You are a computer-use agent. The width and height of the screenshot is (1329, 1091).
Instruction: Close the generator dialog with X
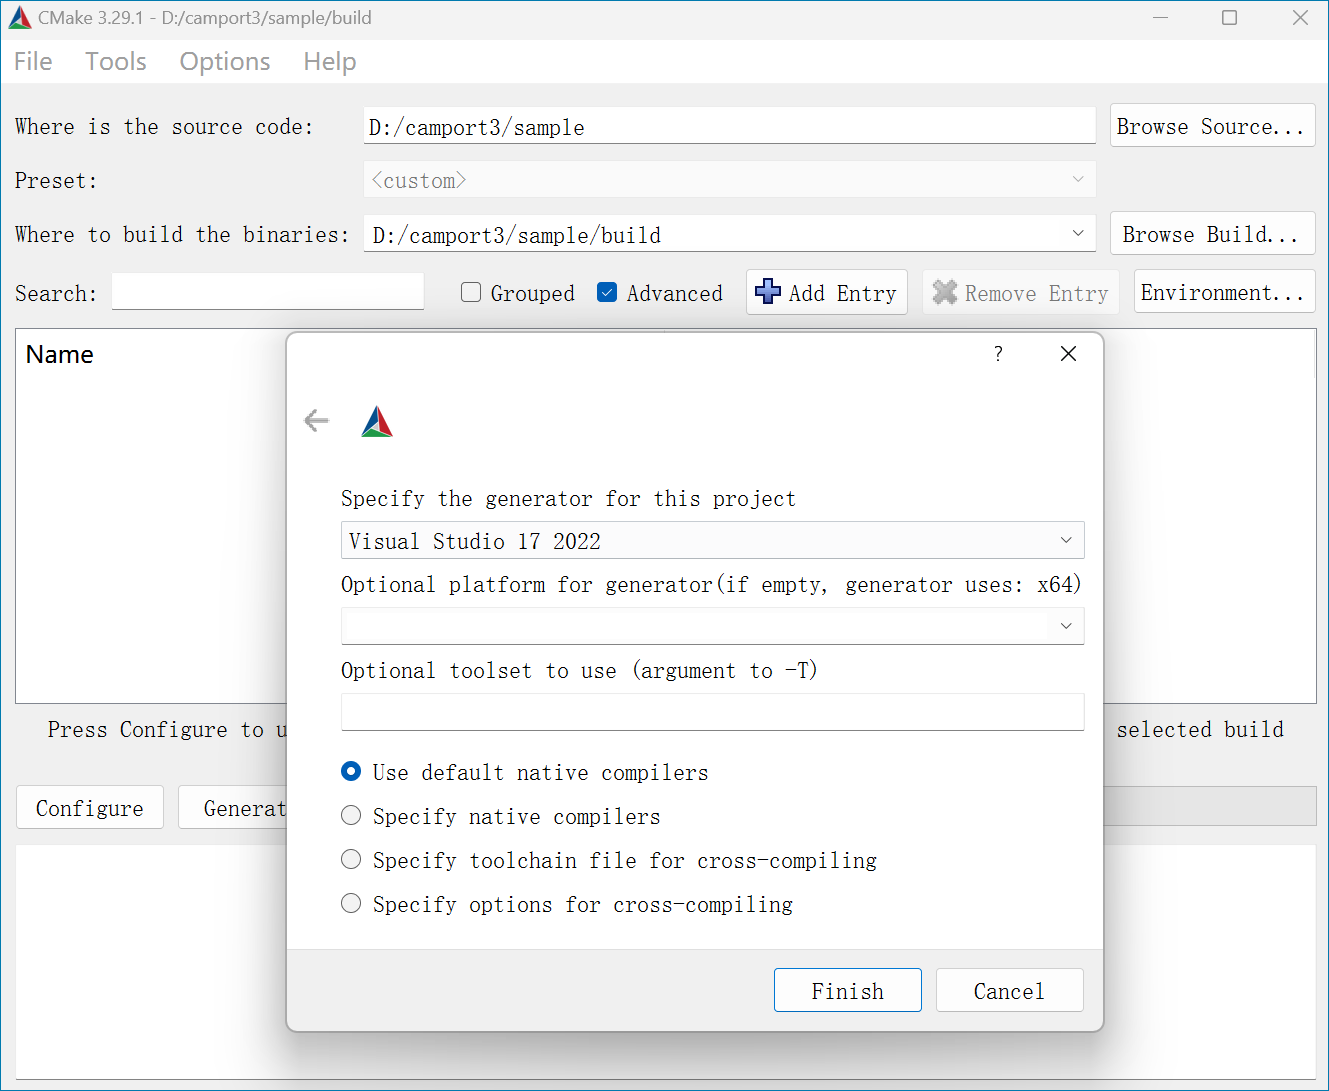click(1068, 354)
